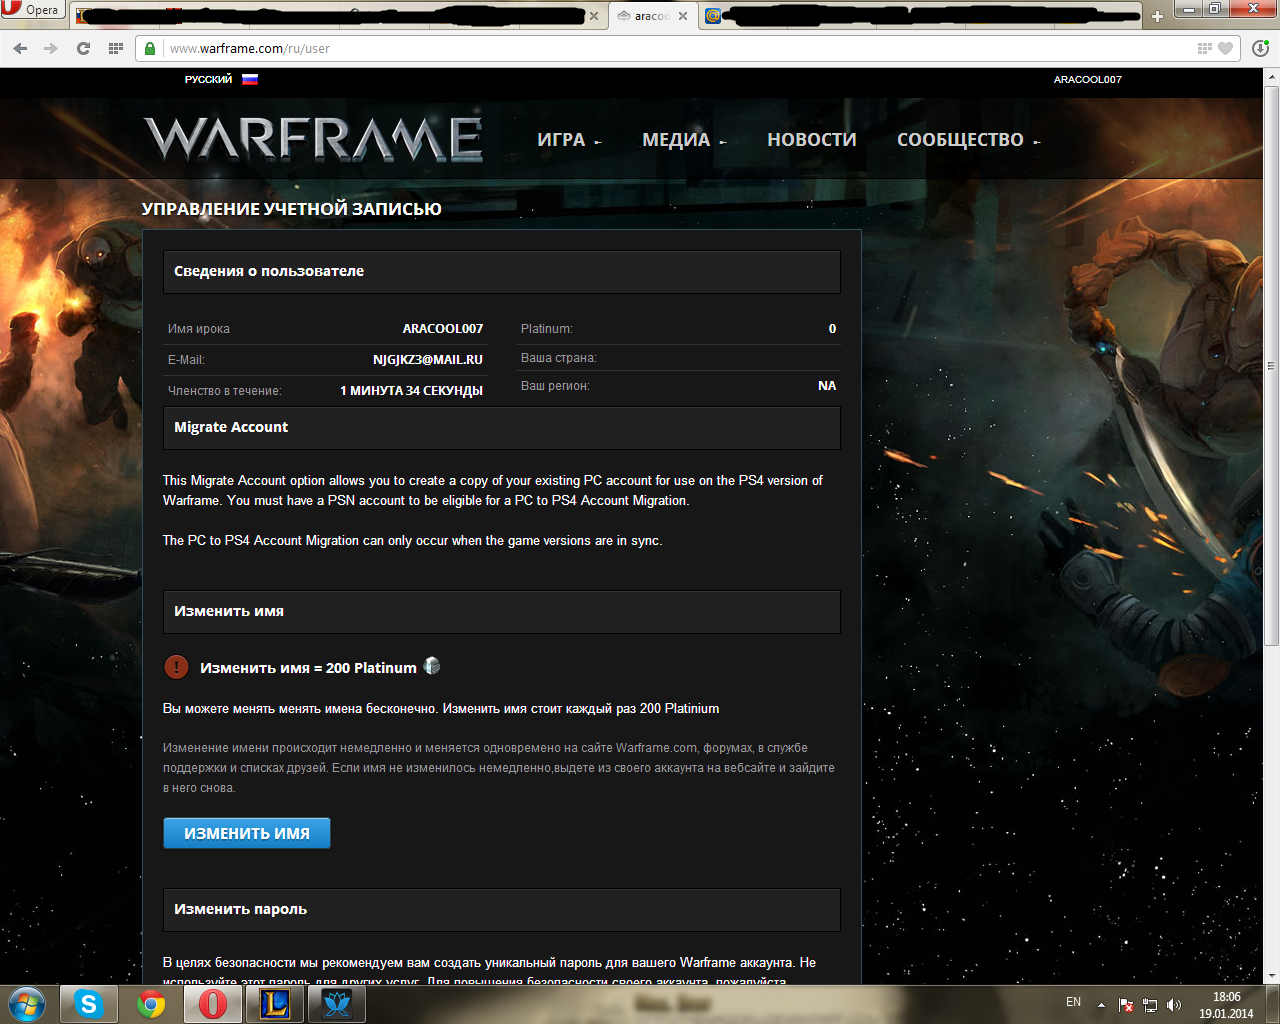Open a new tab with plus icon
Image resolution: width=1280 pixels, height=1024 pixels.
click(x=1157, y=16)
